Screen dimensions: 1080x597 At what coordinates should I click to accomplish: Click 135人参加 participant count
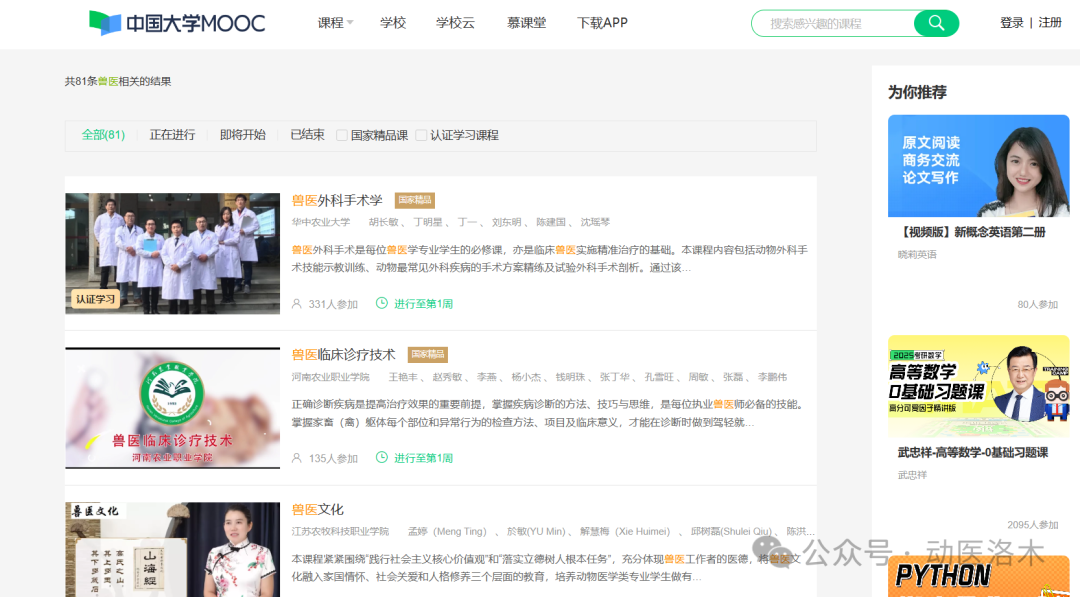click(333, 459)
